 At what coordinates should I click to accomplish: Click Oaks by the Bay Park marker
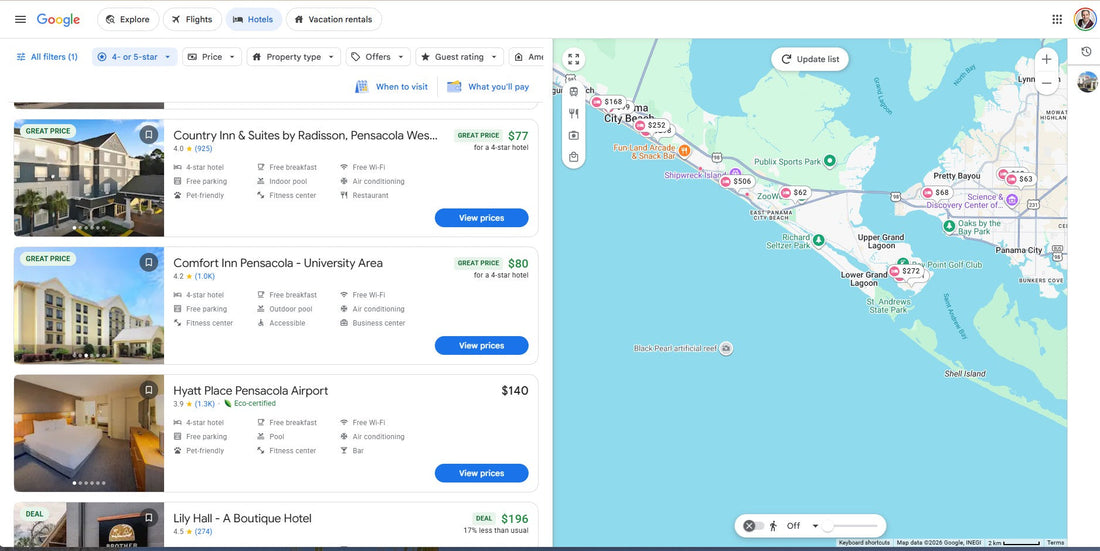(949, 227)
